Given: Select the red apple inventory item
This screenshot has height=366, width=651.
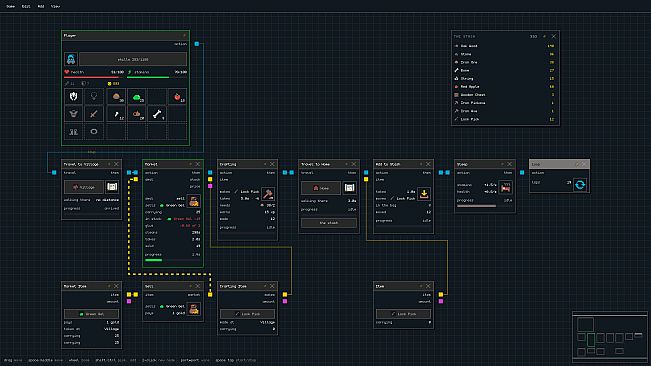Looking at the screenshot, I should (x=178, y=97).
